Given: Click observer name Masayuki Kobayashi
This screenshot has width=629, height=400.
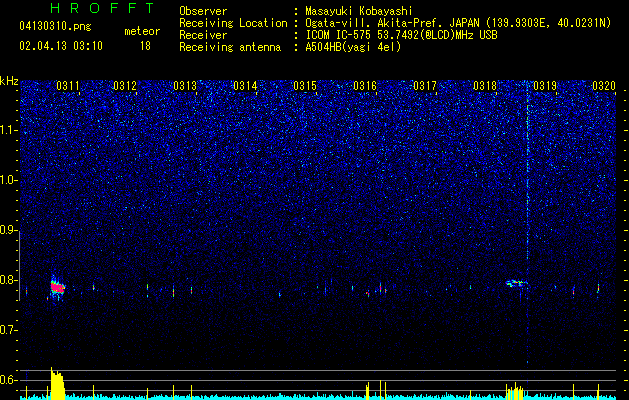Looking at the screenshot, I should [359, 11].
